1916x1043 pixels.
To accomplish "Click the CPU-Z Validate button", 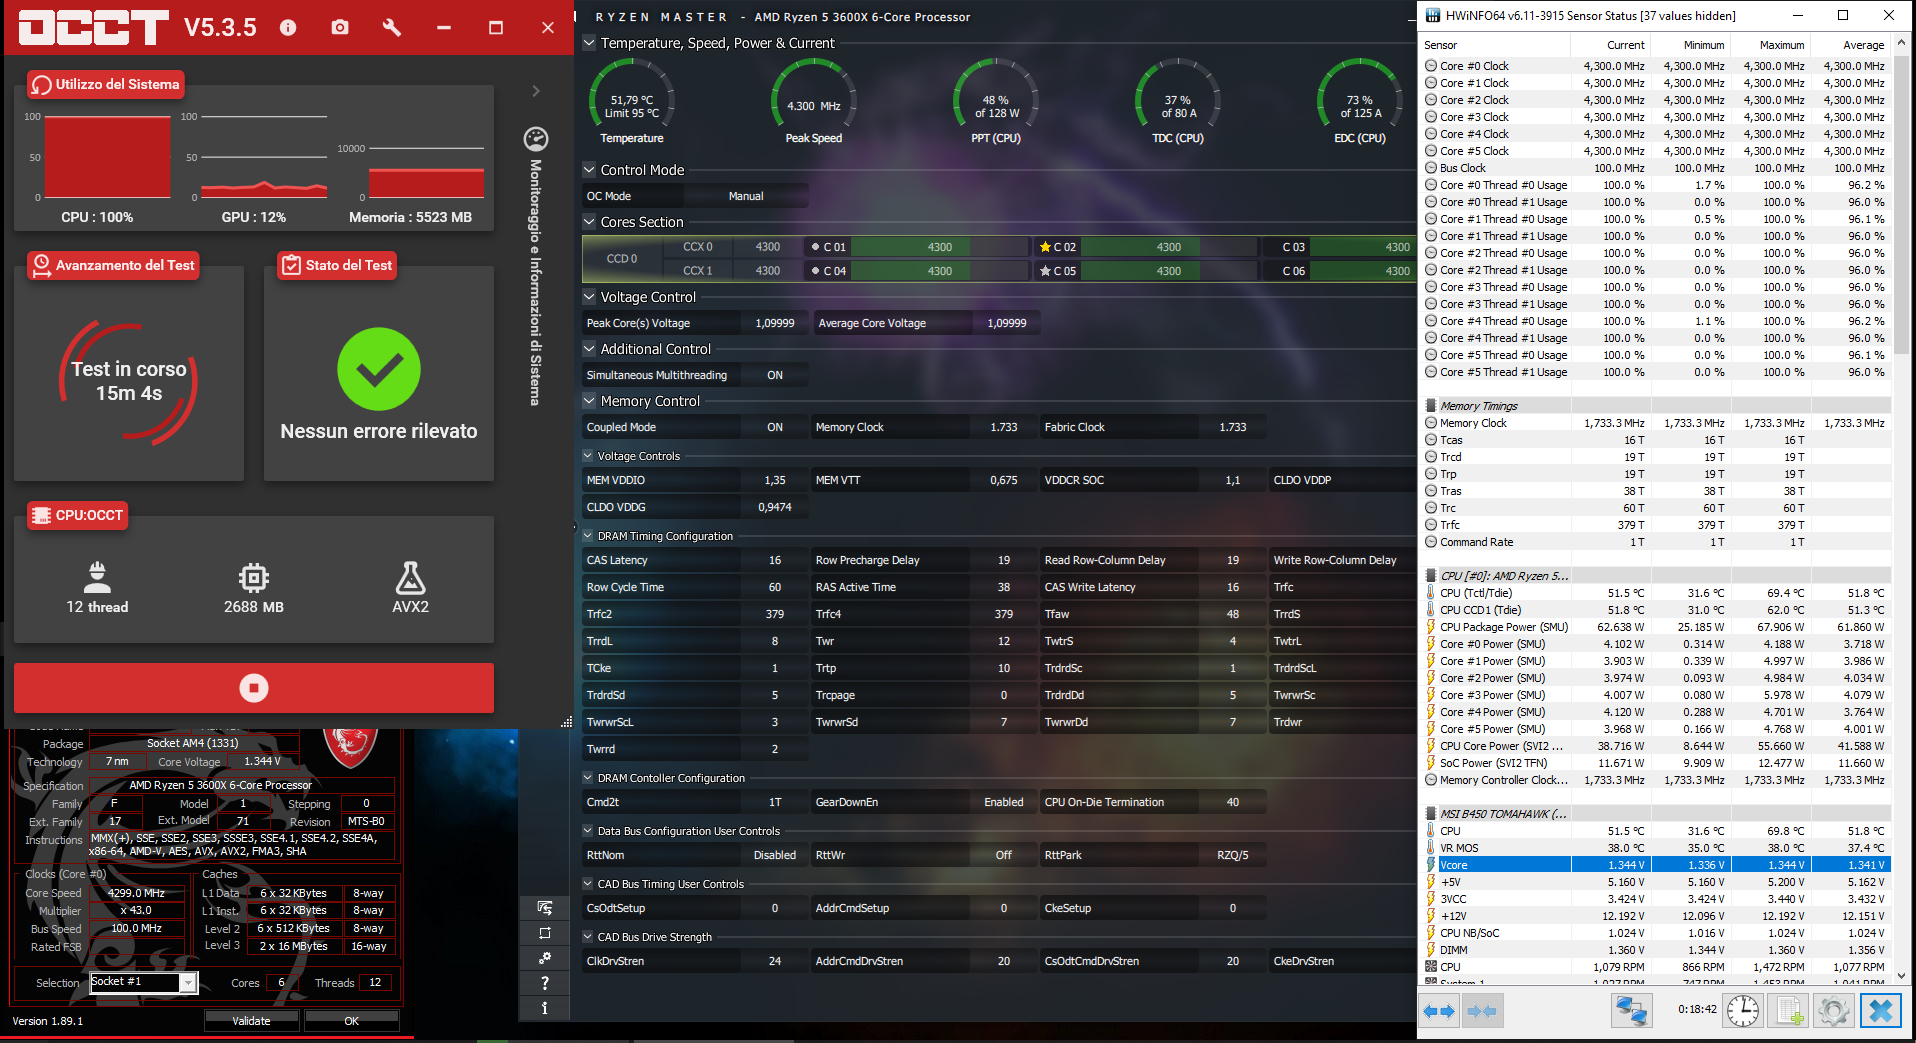I will pos(252,1021).
